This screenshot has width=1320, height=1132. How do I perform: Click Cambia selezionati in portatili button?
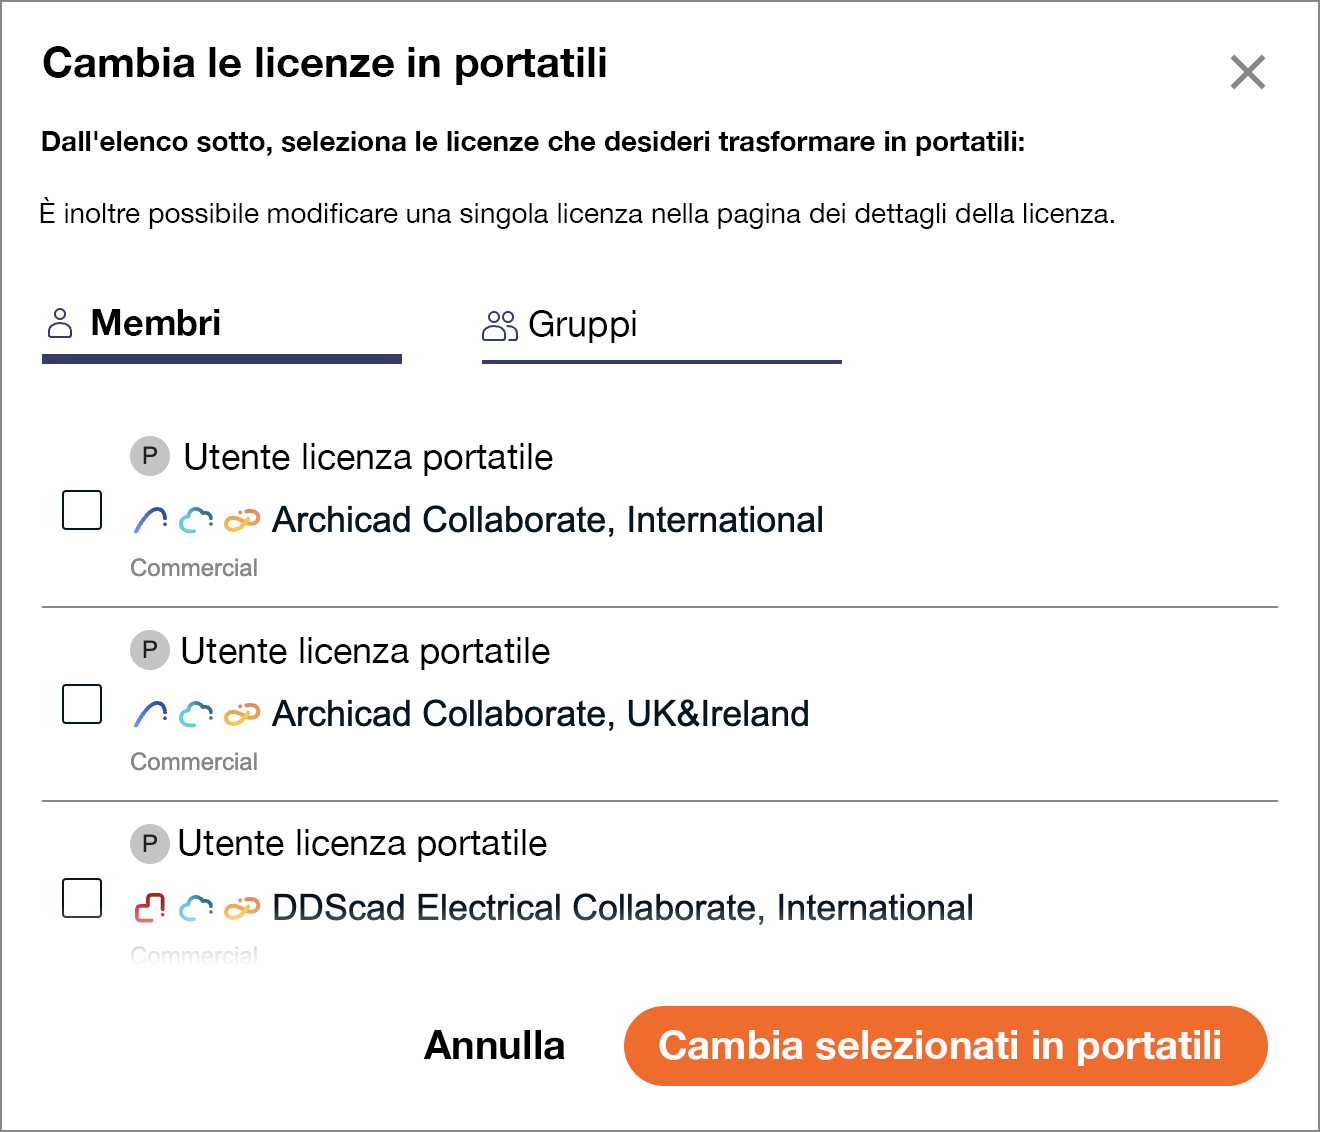946,1046
